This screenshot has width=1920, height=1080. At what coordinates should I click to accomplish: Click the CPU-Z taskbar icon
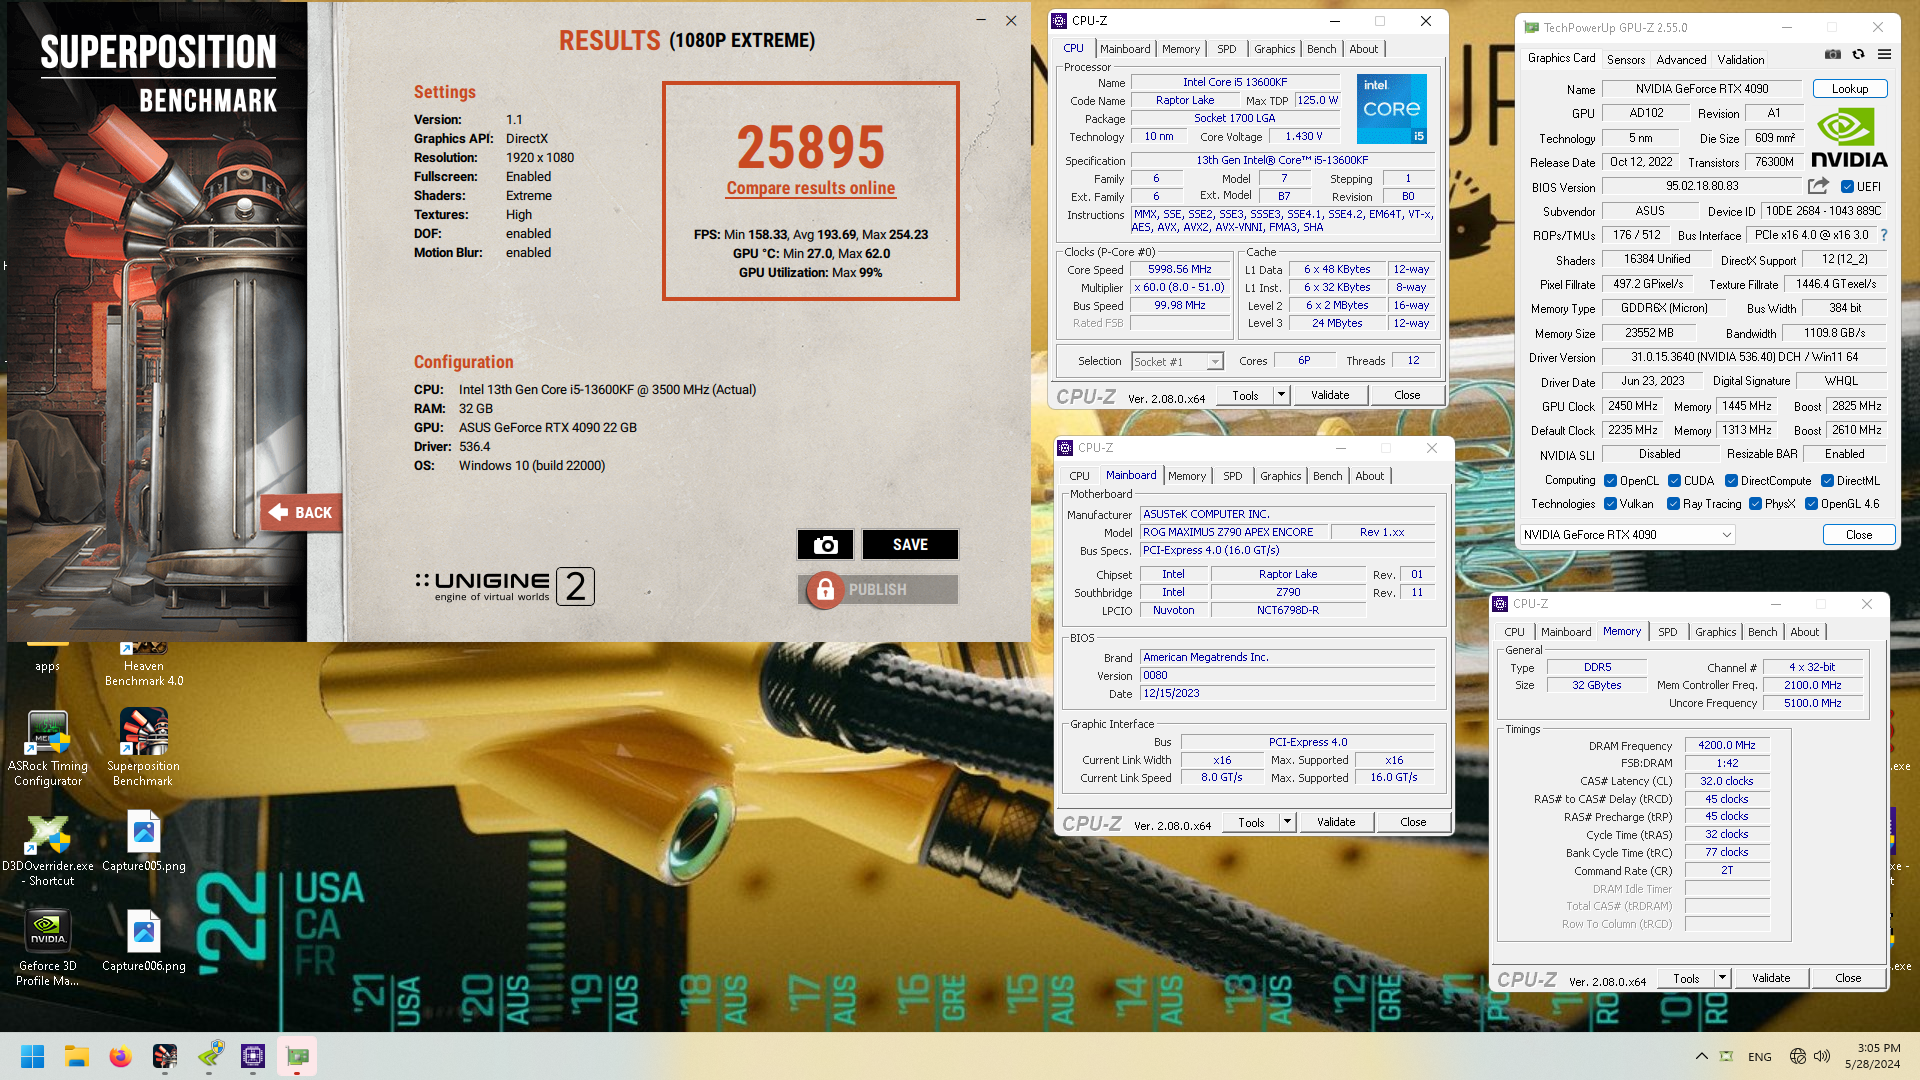pos(253,1056)
